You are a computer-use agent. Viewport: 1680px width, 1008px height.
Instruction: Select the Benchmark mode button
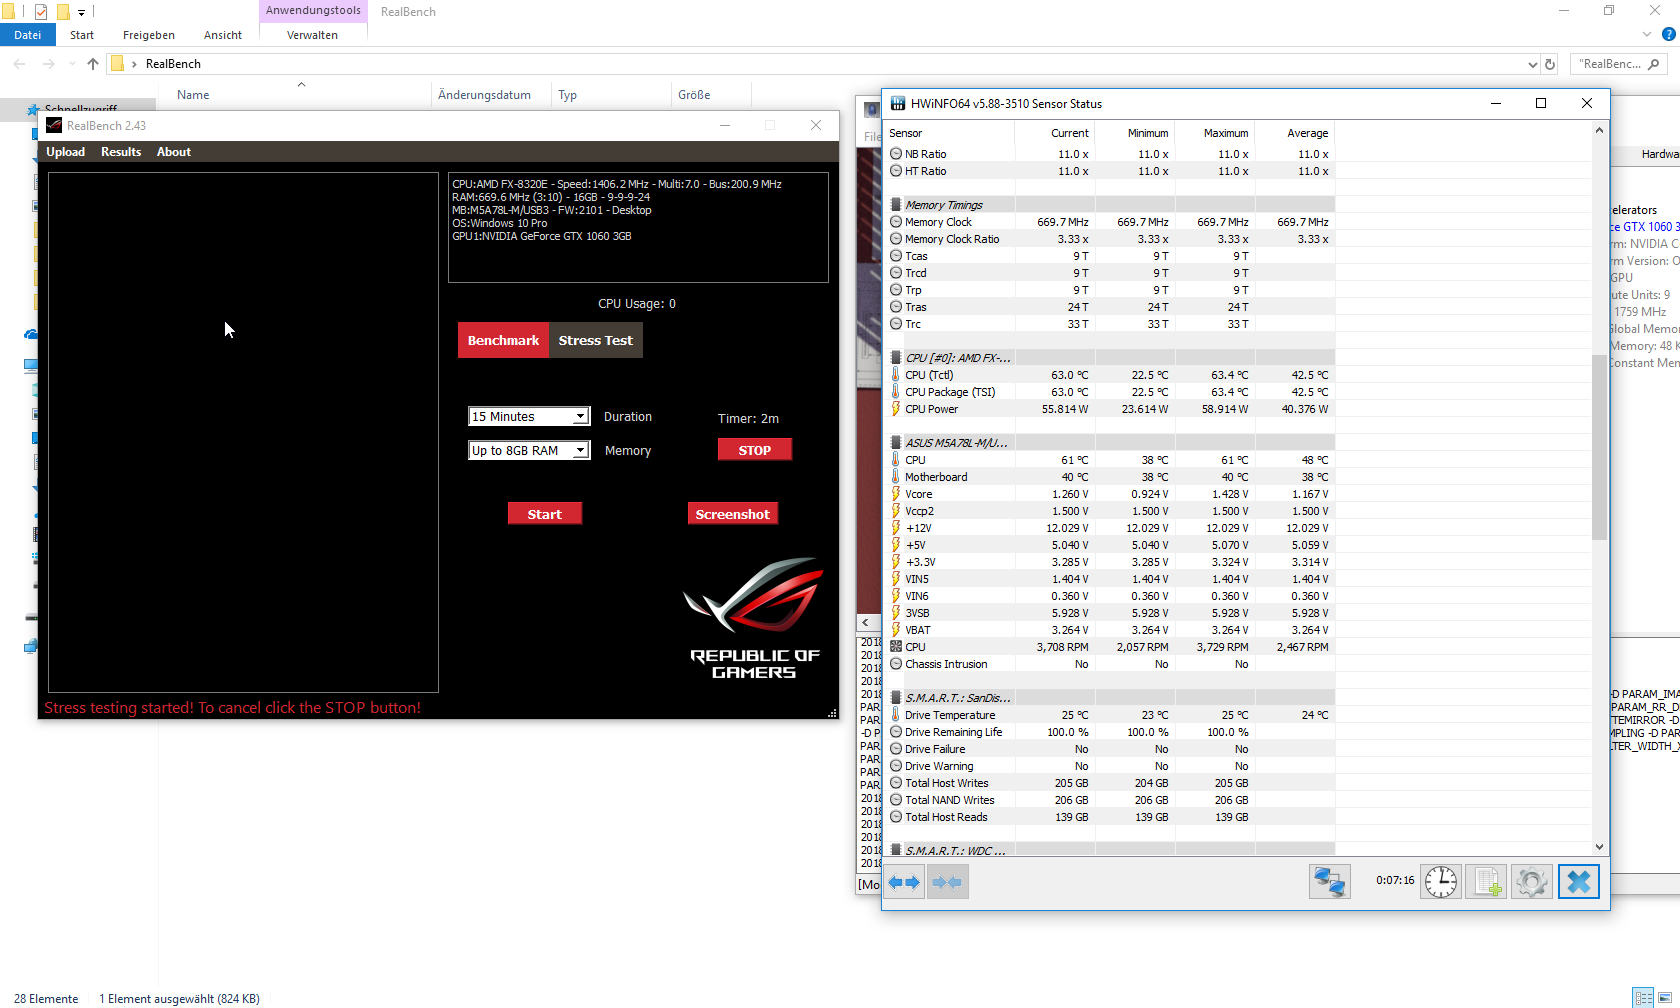coord(503,340)
